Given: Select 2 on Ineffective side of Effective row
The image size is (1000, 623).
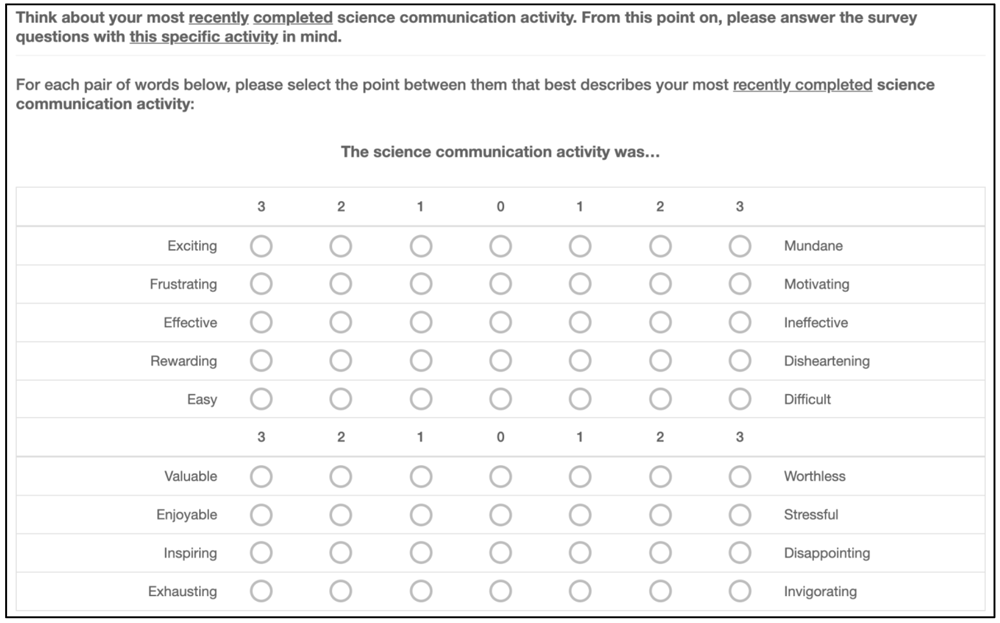Looking at the screenshot, I should 660,323.
